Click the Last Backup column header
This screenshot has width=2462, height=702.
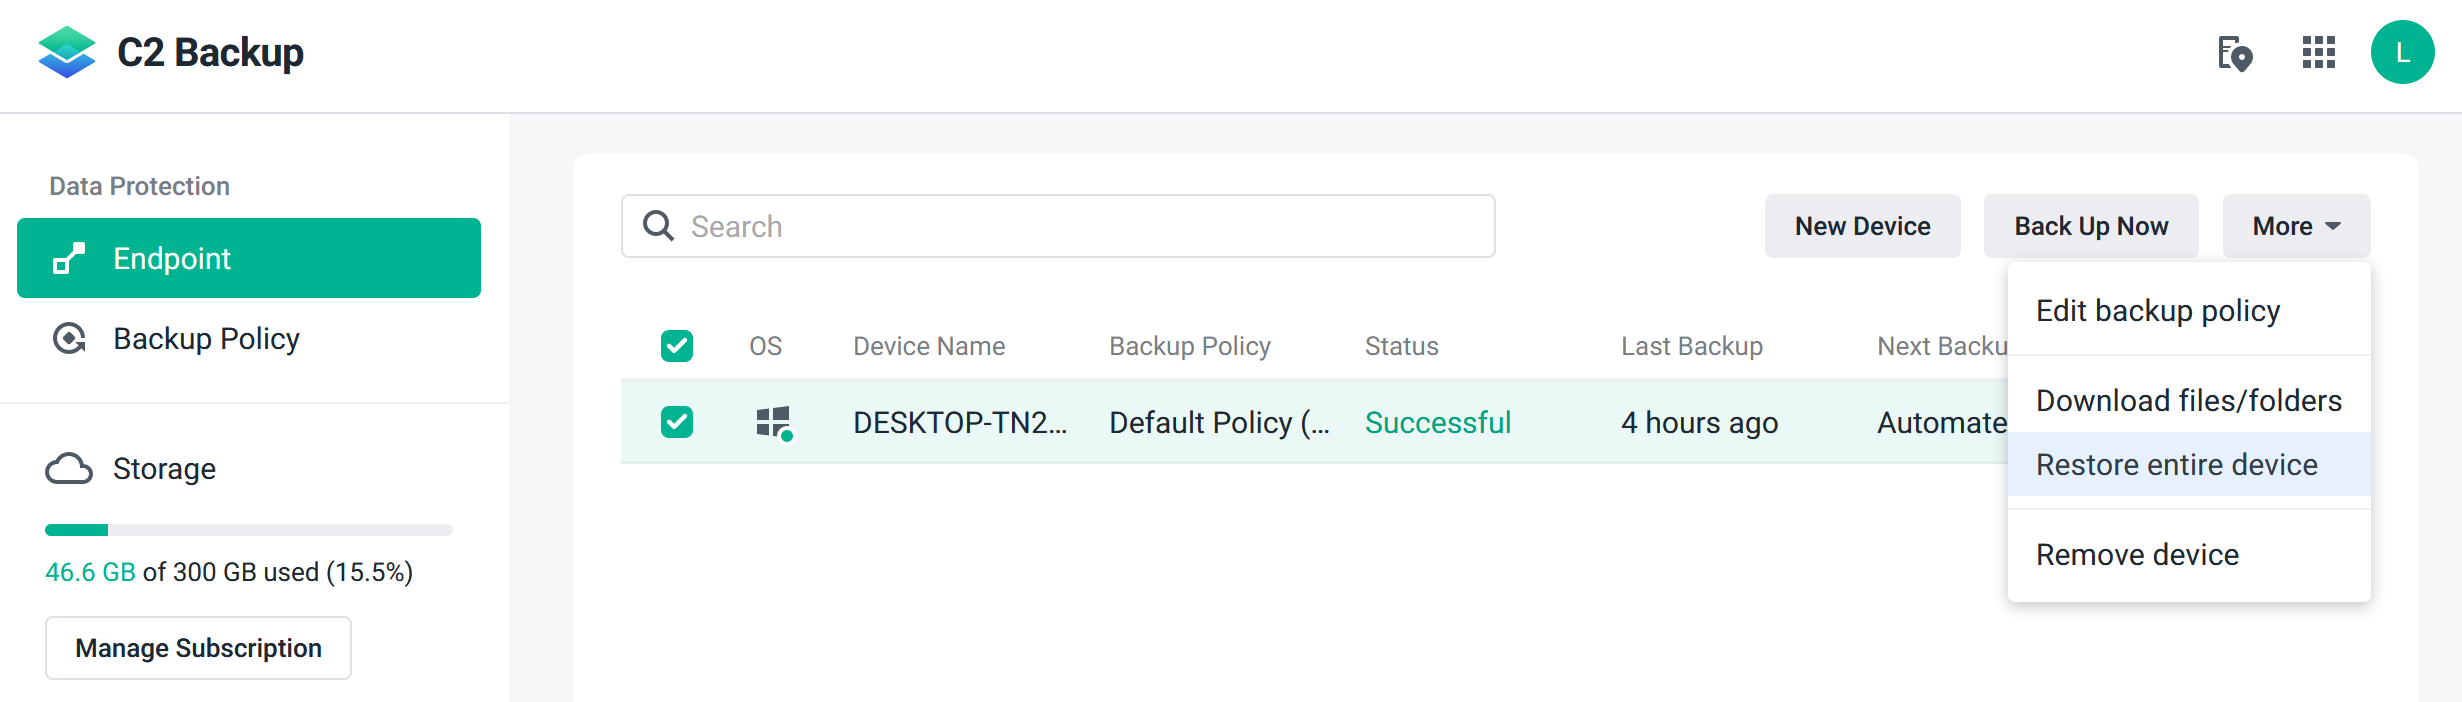pos(1692,346)
